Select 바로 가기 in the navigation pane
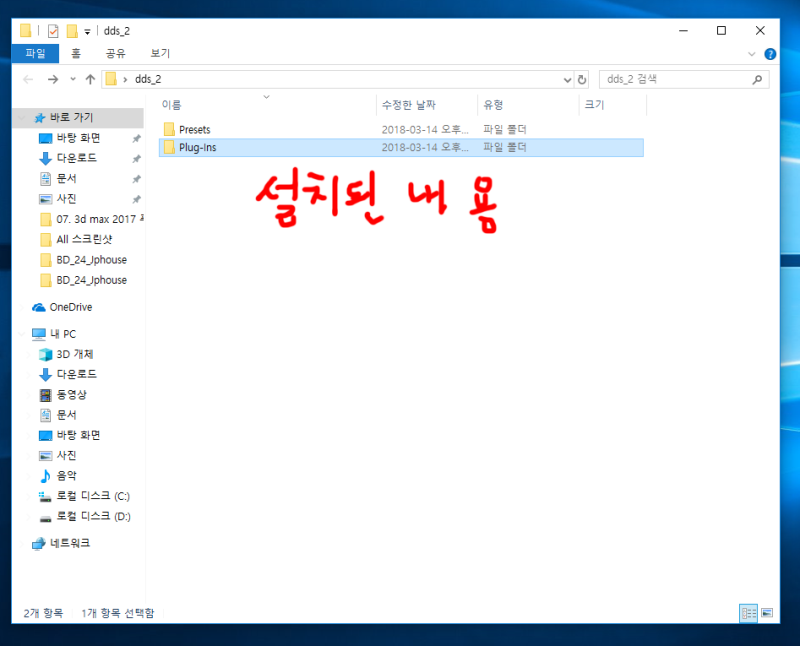The image size is (800, 646). click(71, 117)
